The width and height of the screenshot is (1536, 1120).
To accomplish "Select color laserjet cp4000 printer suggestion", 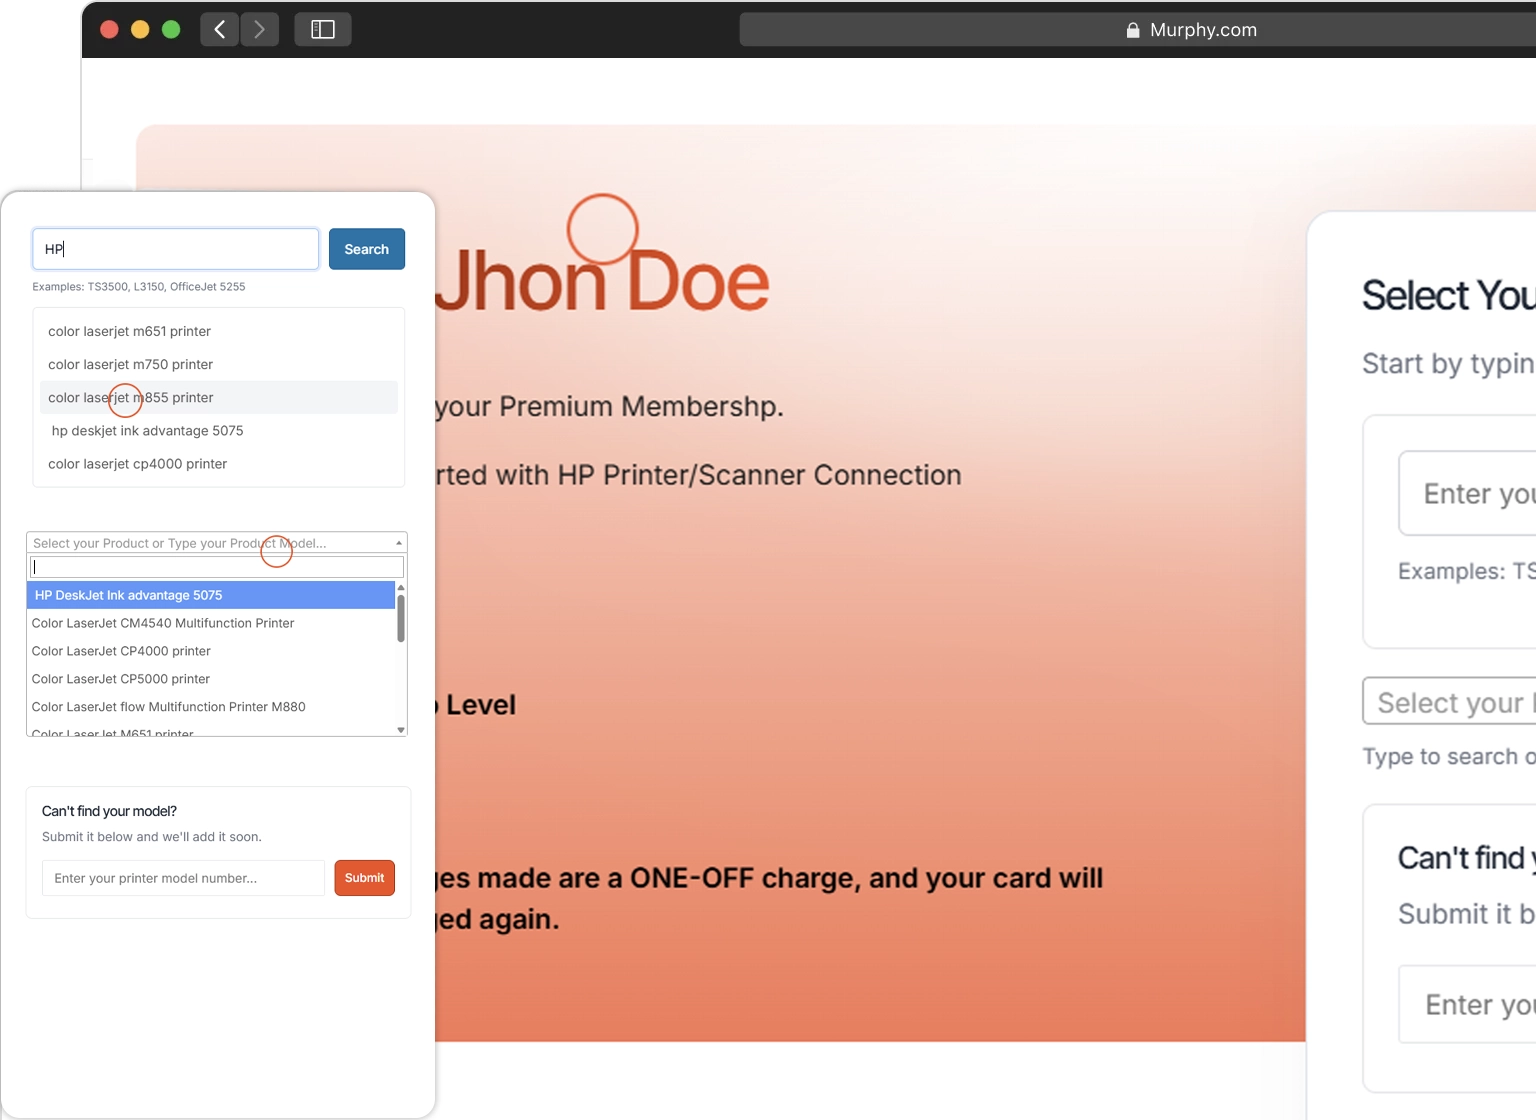I will (x=138, y=464).
